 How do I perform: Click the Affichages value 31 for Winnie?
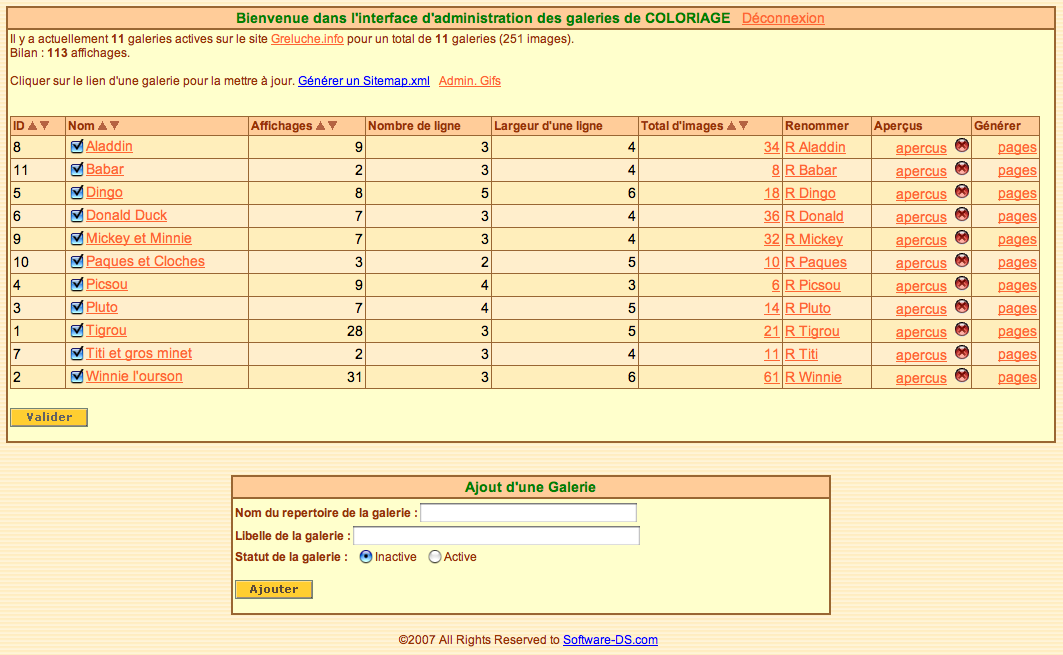(355, 377)
